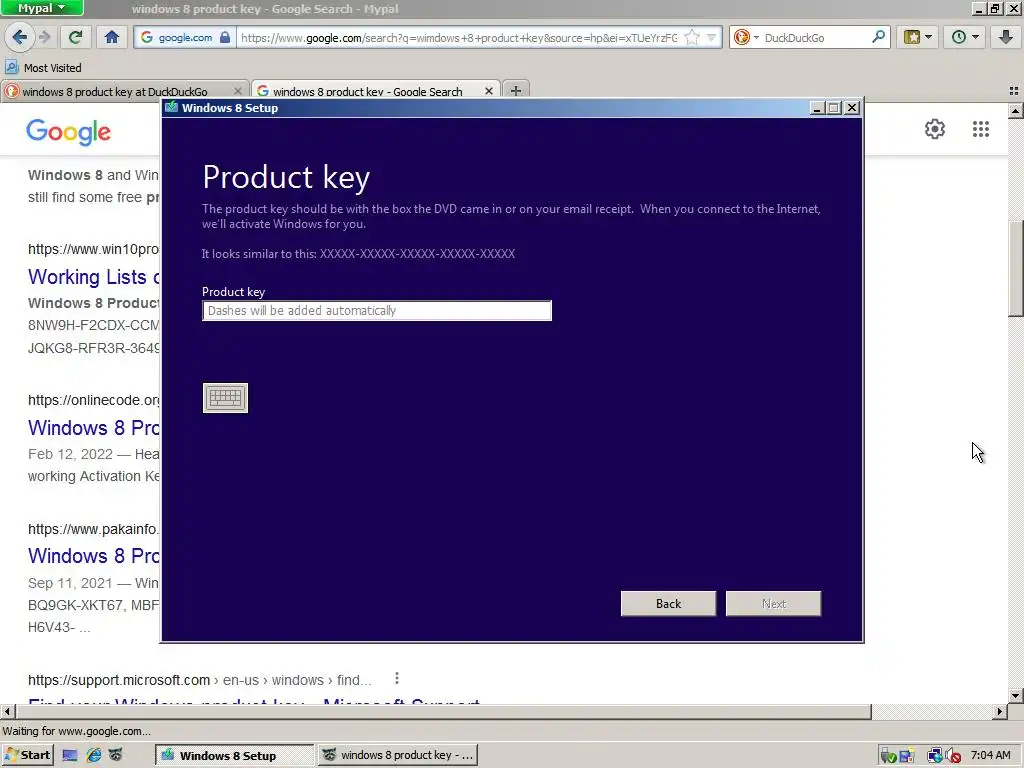Open the Mypal application menu
The image size is (1024, 768).
[x=42, y=8]
